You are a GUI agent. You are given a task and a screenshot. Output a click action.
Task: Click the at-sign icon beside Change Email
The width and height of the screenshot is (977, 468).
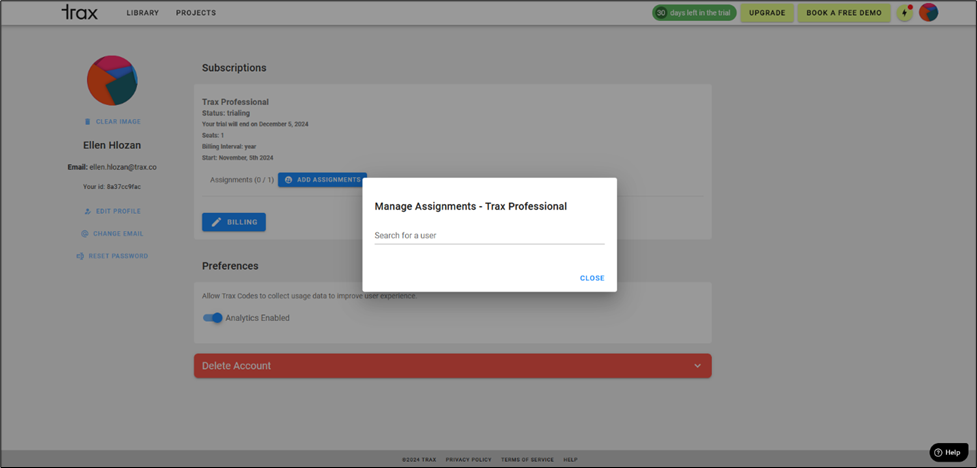85,234
